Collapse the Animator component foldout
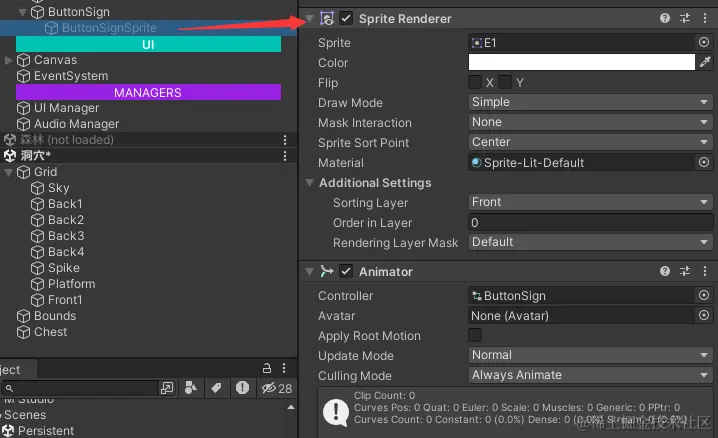The width and height of the screenshot is (718, 438). click(310, 272)
